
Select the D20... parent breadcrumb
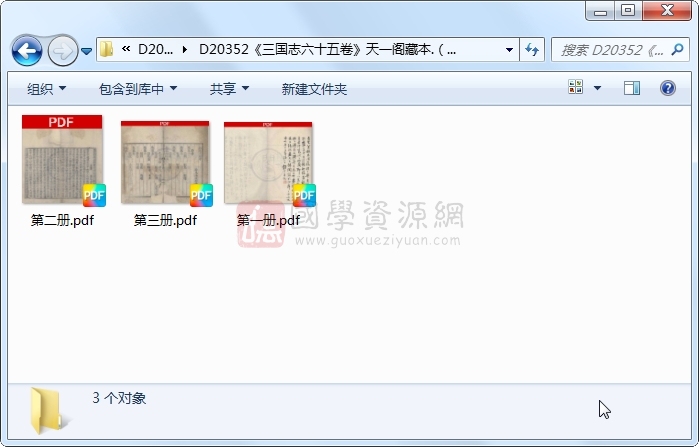(155, 49)
